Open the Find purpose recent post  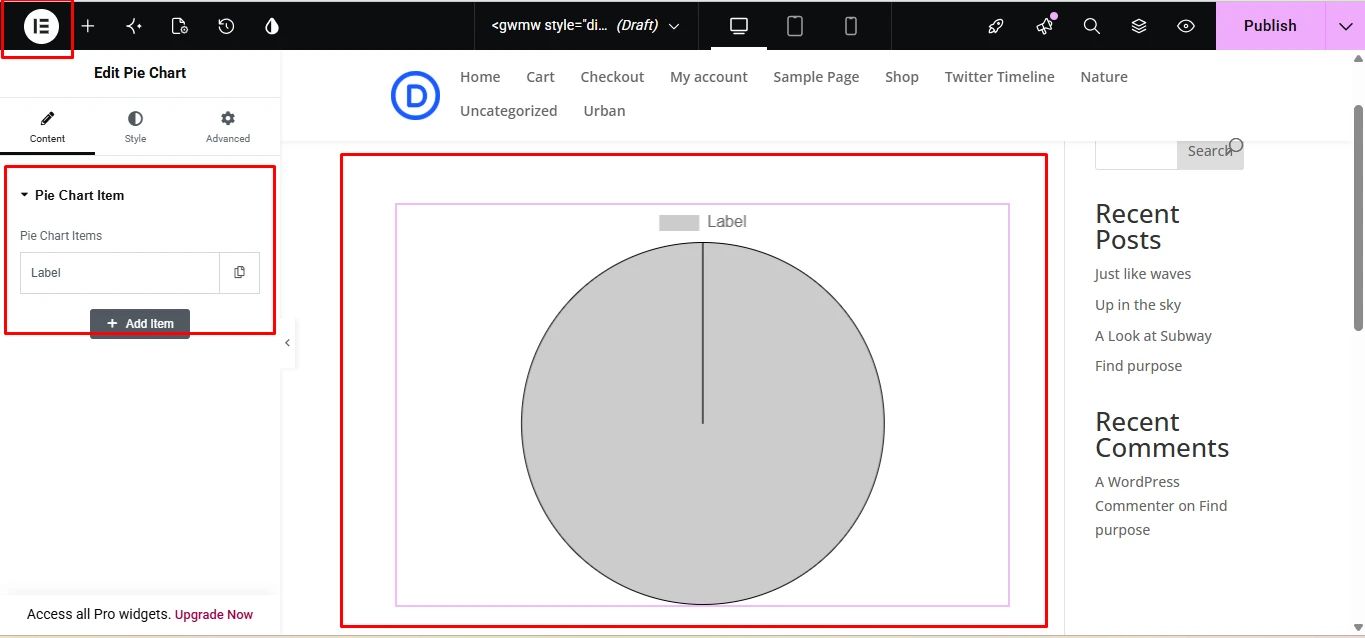[1138, 366]
